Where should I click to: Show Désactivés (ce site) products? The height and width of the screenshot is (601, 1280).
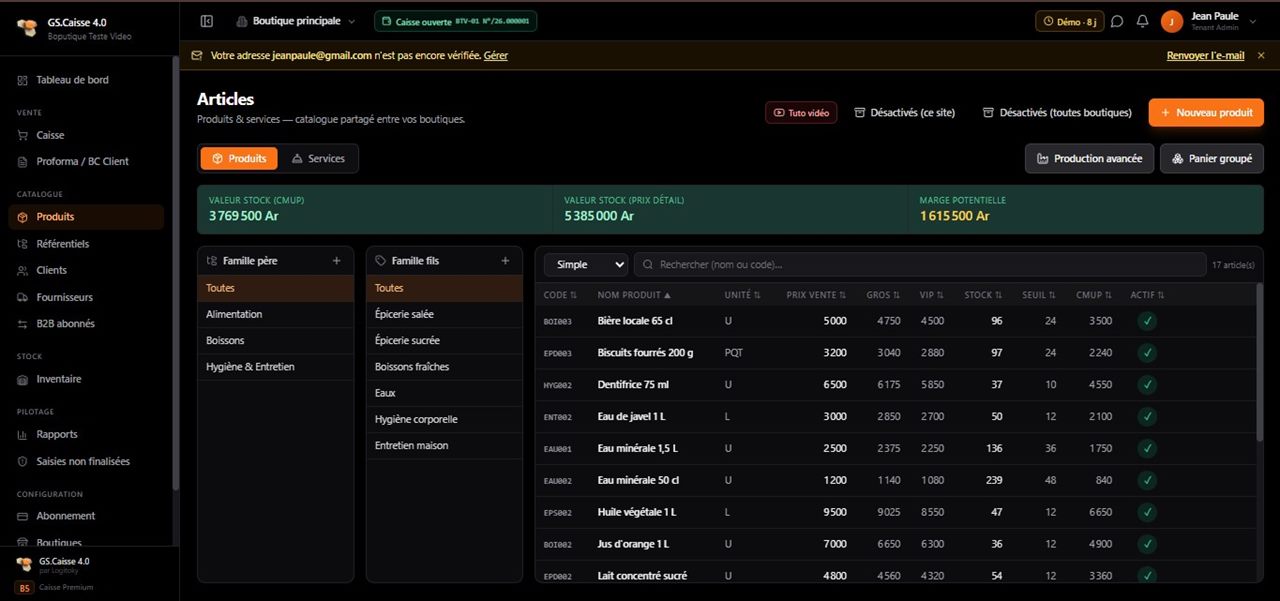[905, 113]
